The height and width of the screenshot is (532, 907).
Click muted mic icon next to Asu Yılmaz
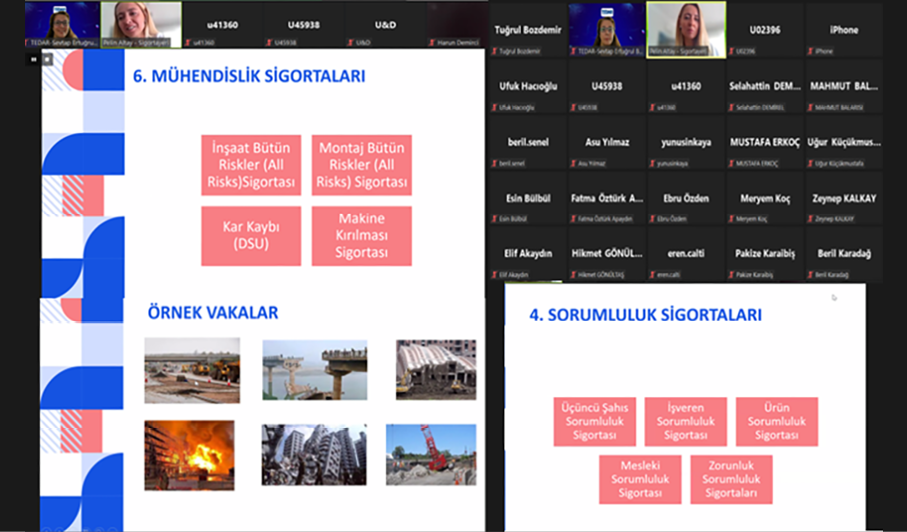(x=574, y=163)
